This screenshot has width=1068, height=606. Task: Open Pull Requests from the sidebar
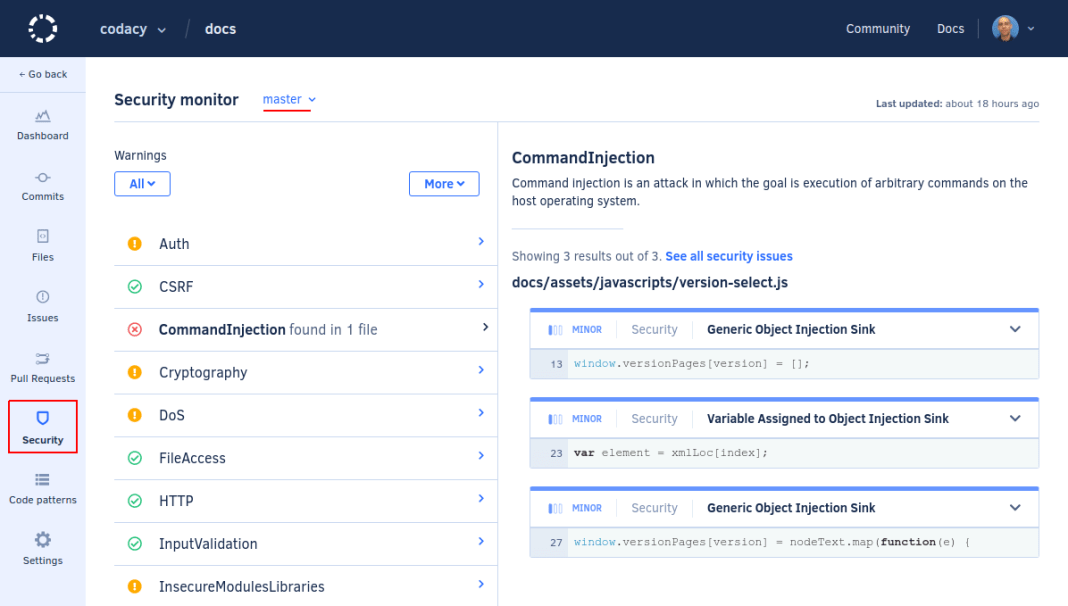42,367
